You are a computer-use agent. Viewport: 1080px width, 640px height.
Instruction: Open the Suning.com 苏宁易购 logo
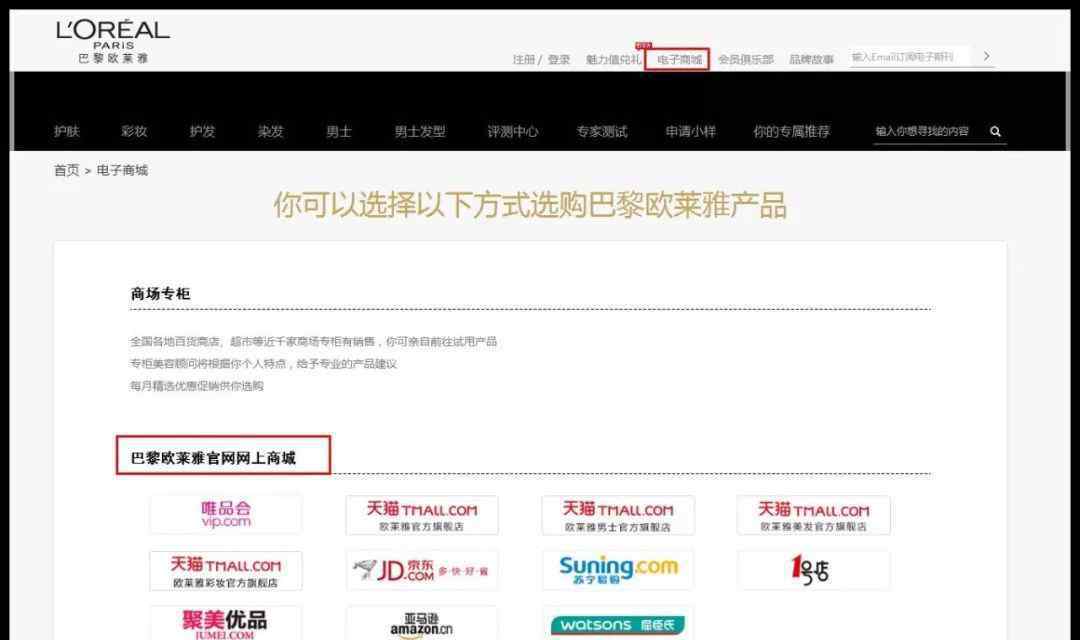(618, 570)
